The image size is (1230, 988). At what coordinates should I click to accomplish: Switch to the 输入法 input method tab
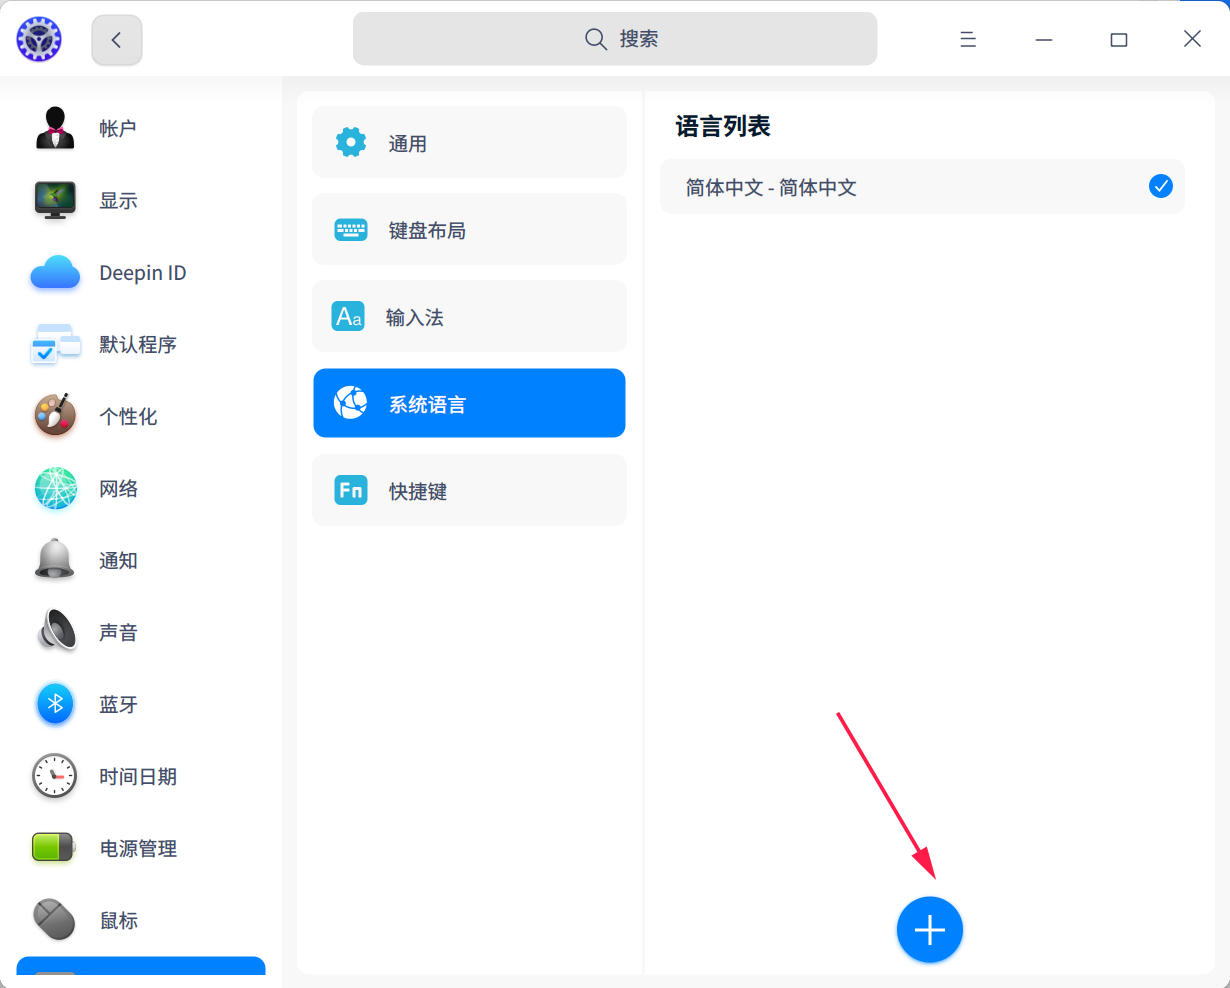click(469, 317)
